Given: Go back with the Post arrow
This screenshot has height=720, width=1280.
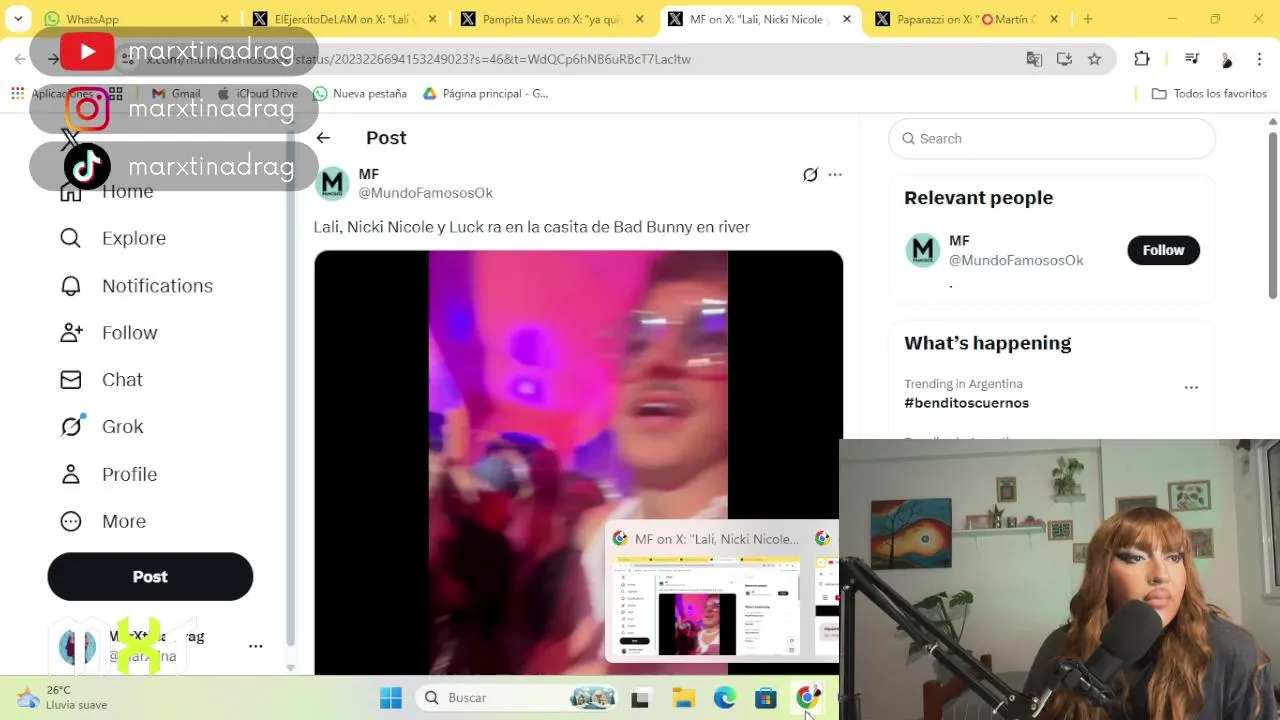Looking at the screenshot, I should pyautogui.click(x=323, y=138).
